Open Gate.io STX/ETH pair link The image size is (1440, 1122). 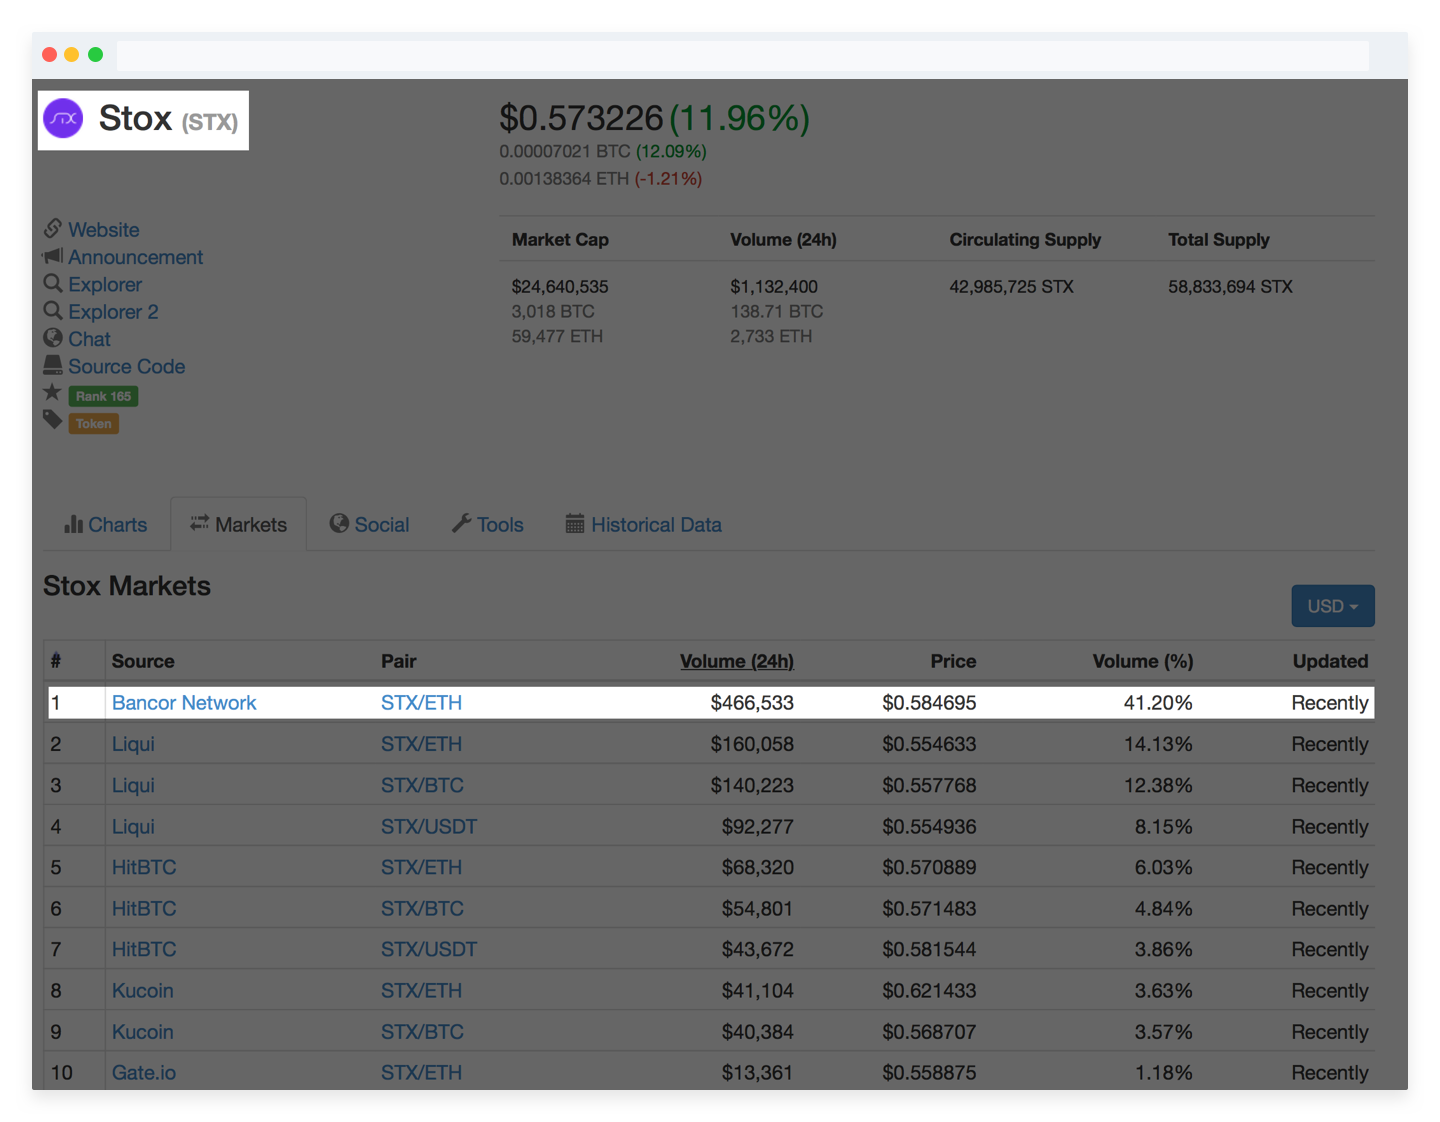(x=421, y=1072)
